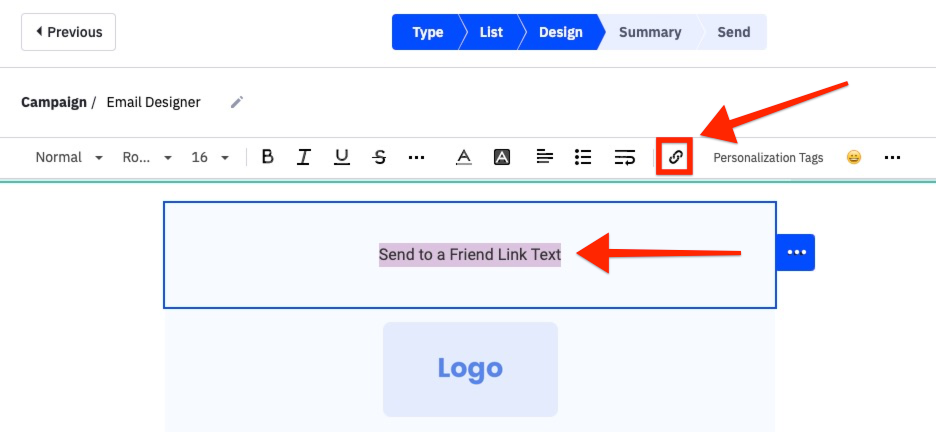
Task: Toggle underline formatting
Action: pyautogui.click(x=342, y=157)
